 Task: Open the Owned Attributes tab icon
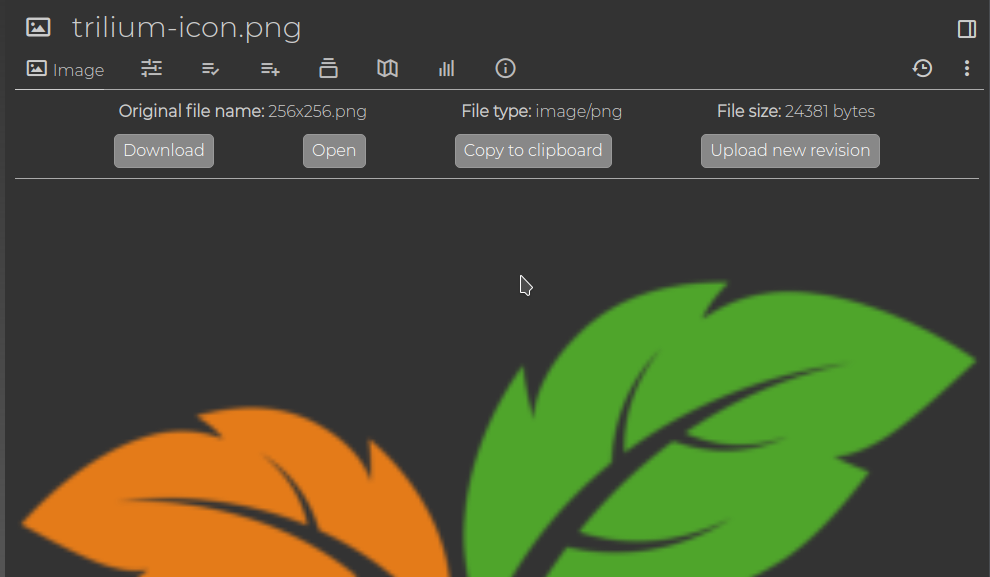[210, 69]
